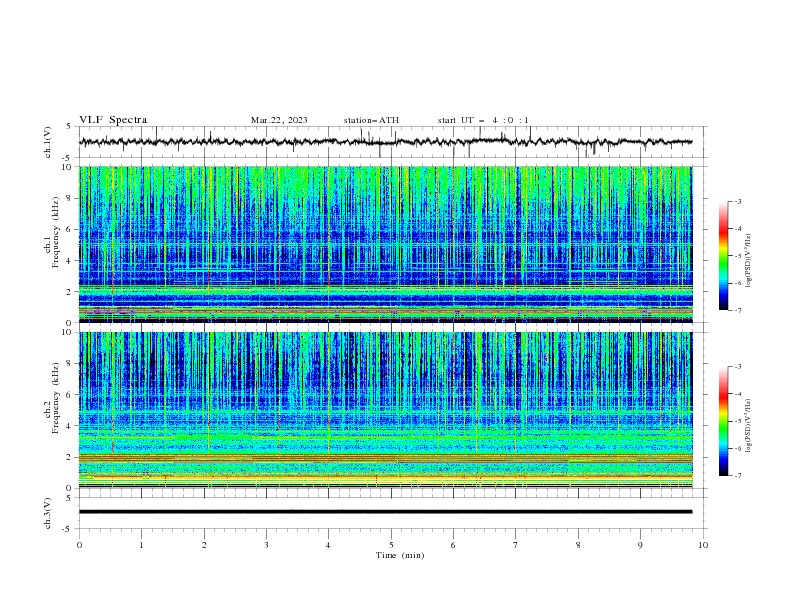
Task: Click inside the ch.1 spectrogram panel
Action: pyautogui.click(x=386, y=244)
